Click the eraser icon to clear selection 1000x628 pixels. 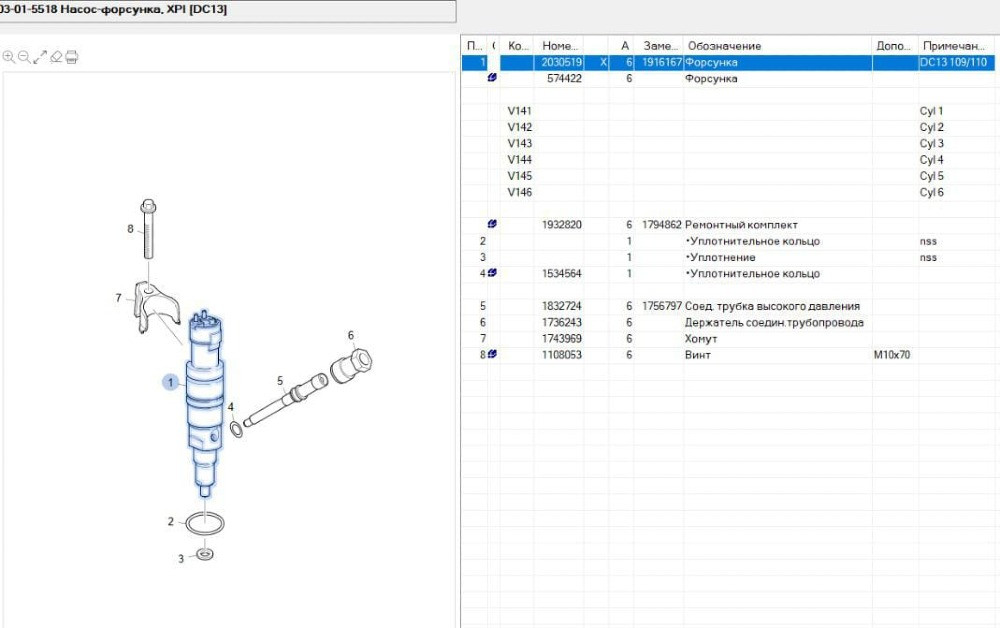pyautogui.click(x=56, y=57)
